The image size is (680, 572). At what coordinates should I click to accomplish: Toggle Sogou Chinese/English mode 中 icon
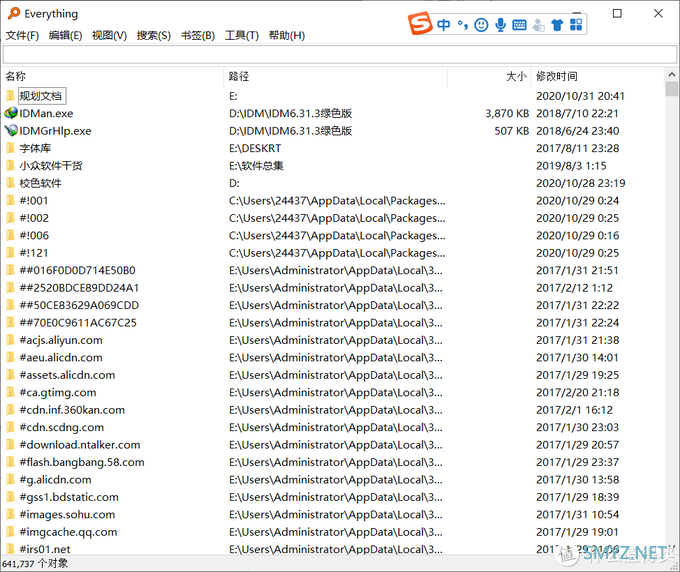click(443, 25)
